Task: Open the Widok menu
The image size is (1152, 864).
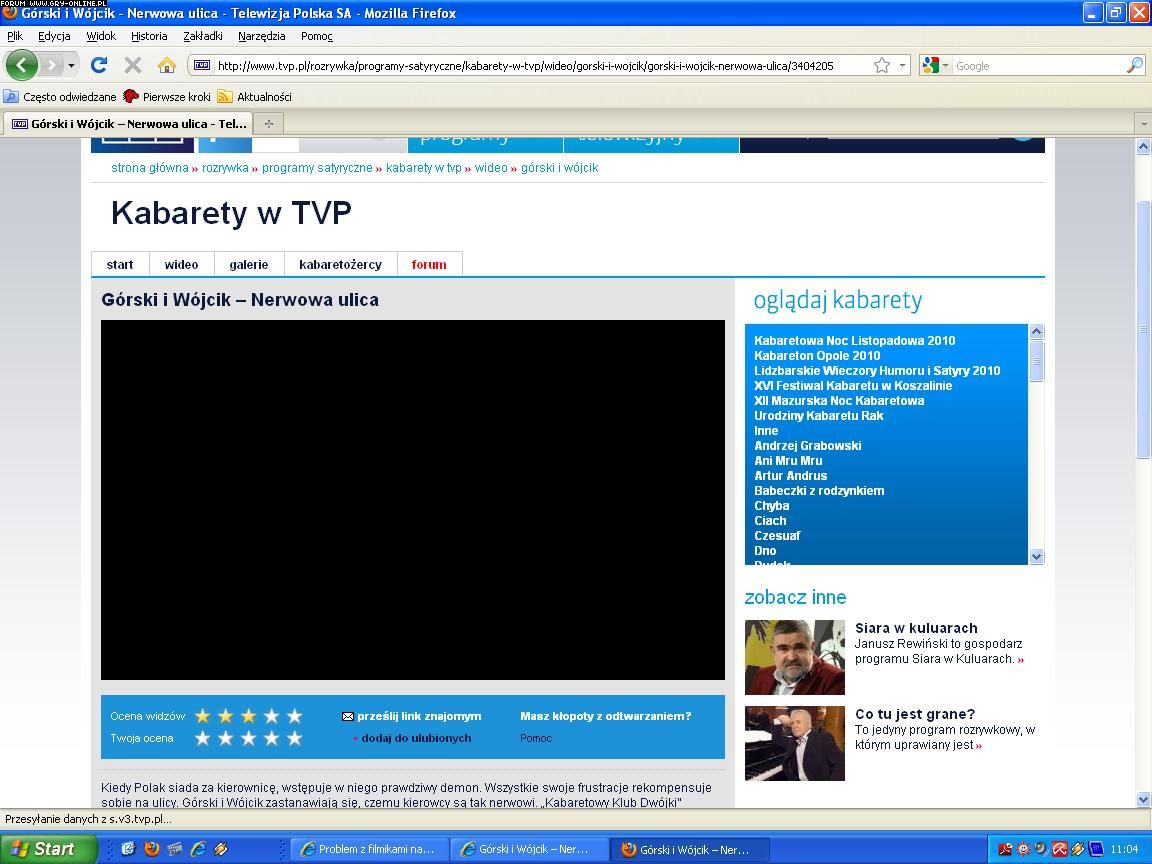Action: (x=101, y=36)
